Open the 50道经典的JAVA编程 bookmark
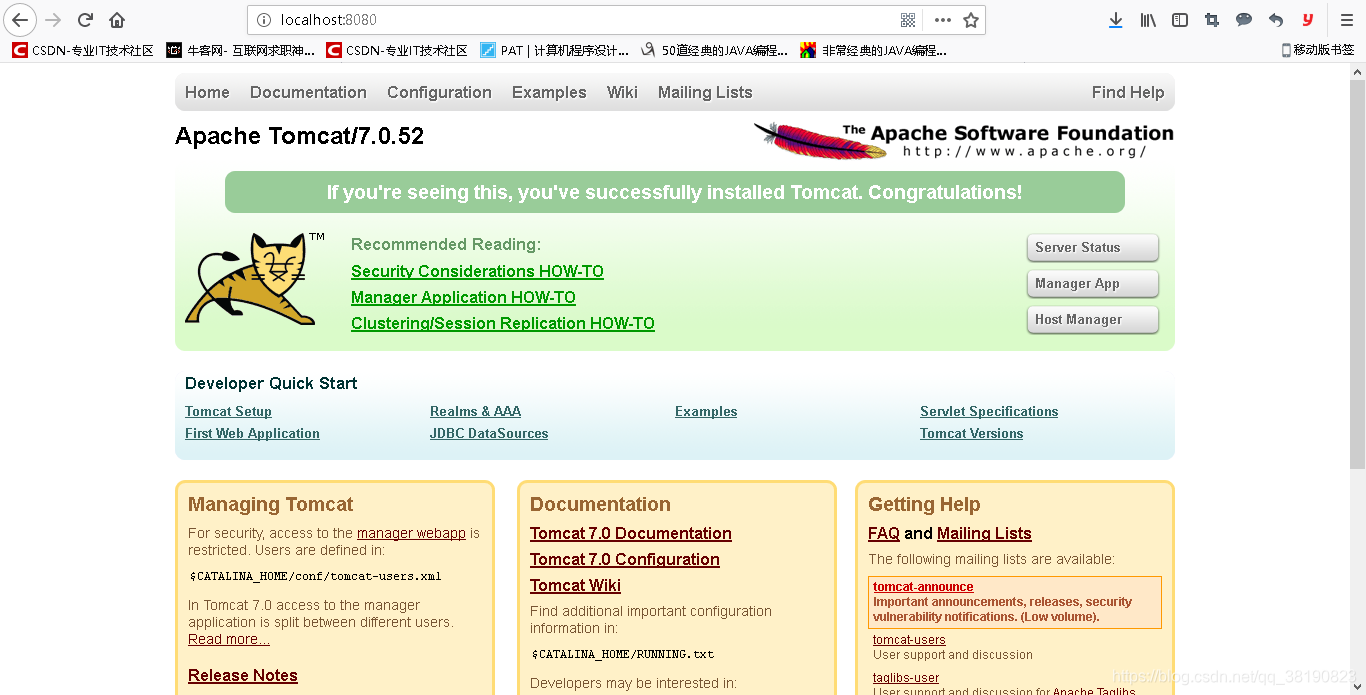Viewport: 1366px width, 695px height. pos(714,50)
